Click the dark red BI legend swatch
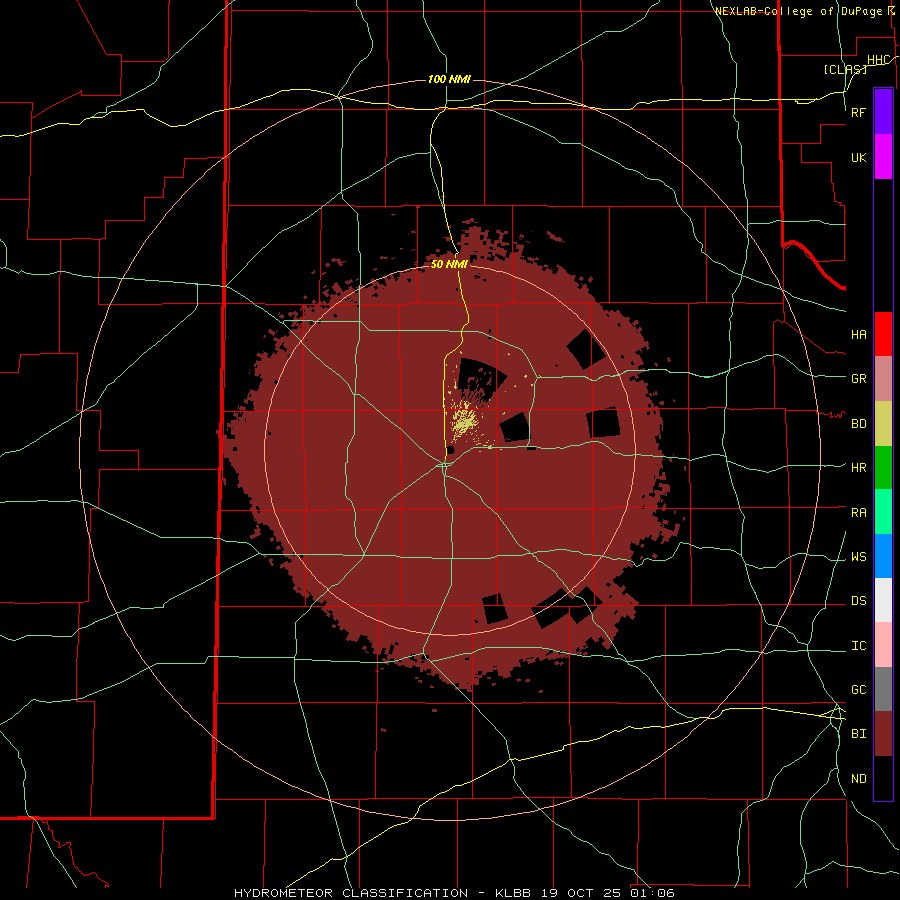900x900 pixels. [883, 734]
